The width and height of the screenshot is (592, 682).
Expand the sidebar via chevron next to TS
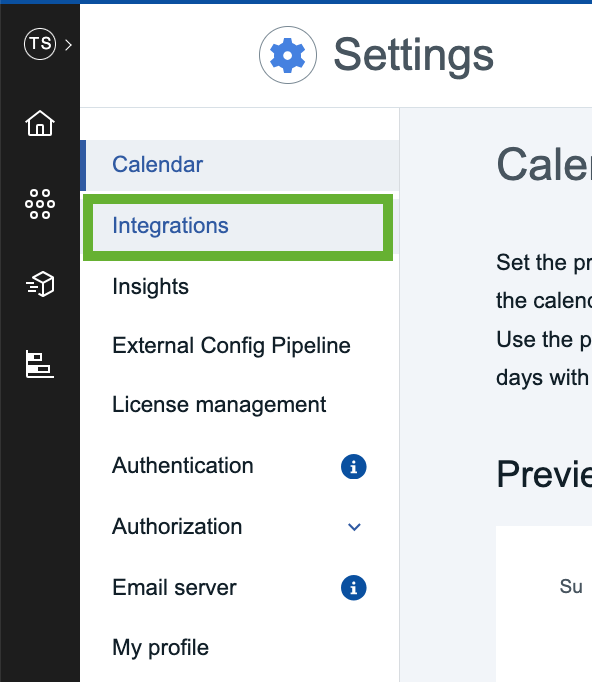point(68,45)
